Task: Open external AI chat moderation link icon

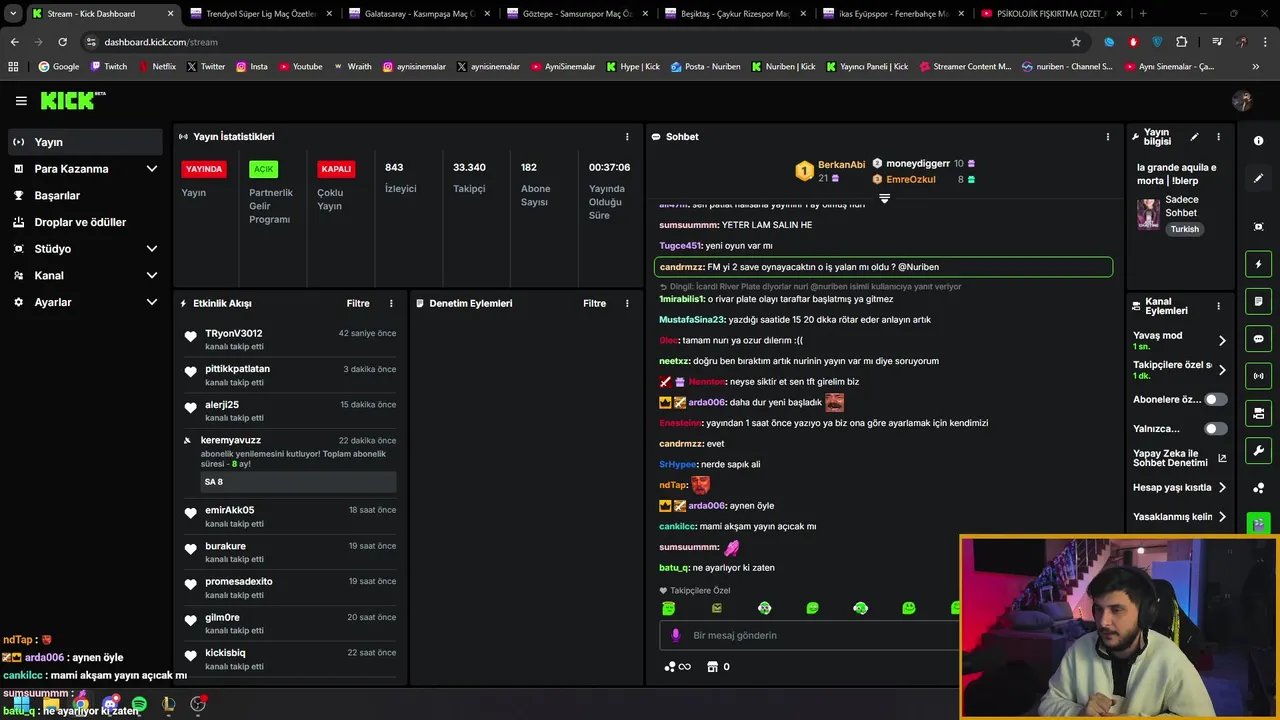Action: pyautogui.click(x=1221, y=459)
